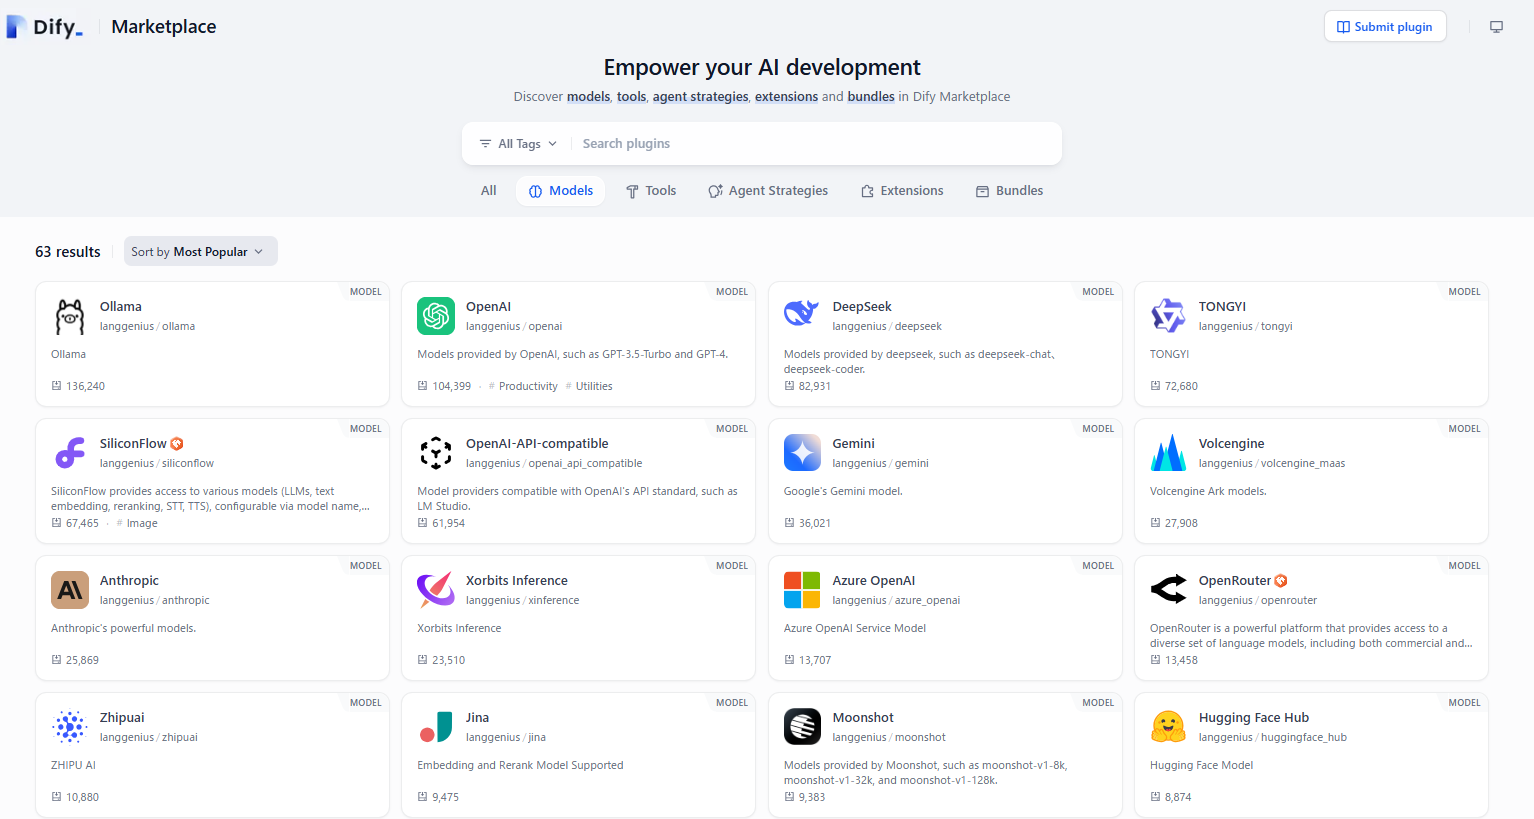Open the DeepSeek plugin title
The image size is (1534, 819).
[862, 307]
